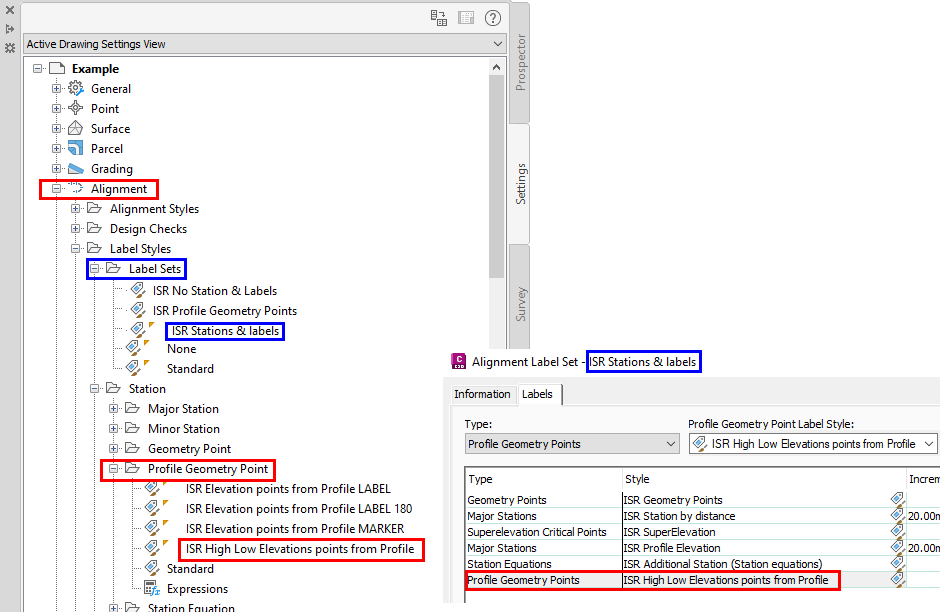This screenshot has height=613, width=940.
Task: Expand the Geometry Point folder
Action: click(x=114, y=448)
